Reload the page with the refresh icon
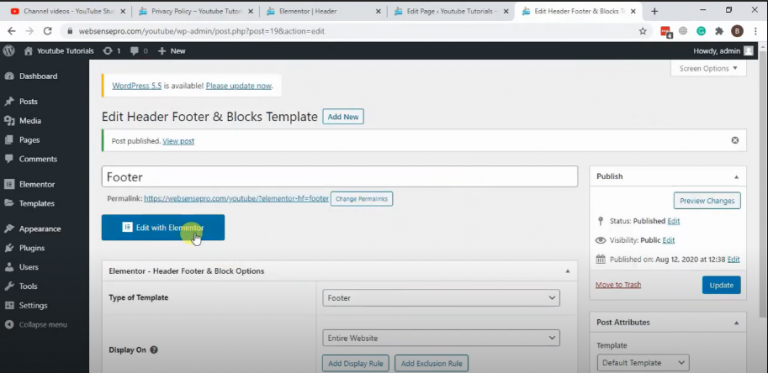This screenshot has height=373, width=768. click(x=48, y=31)
